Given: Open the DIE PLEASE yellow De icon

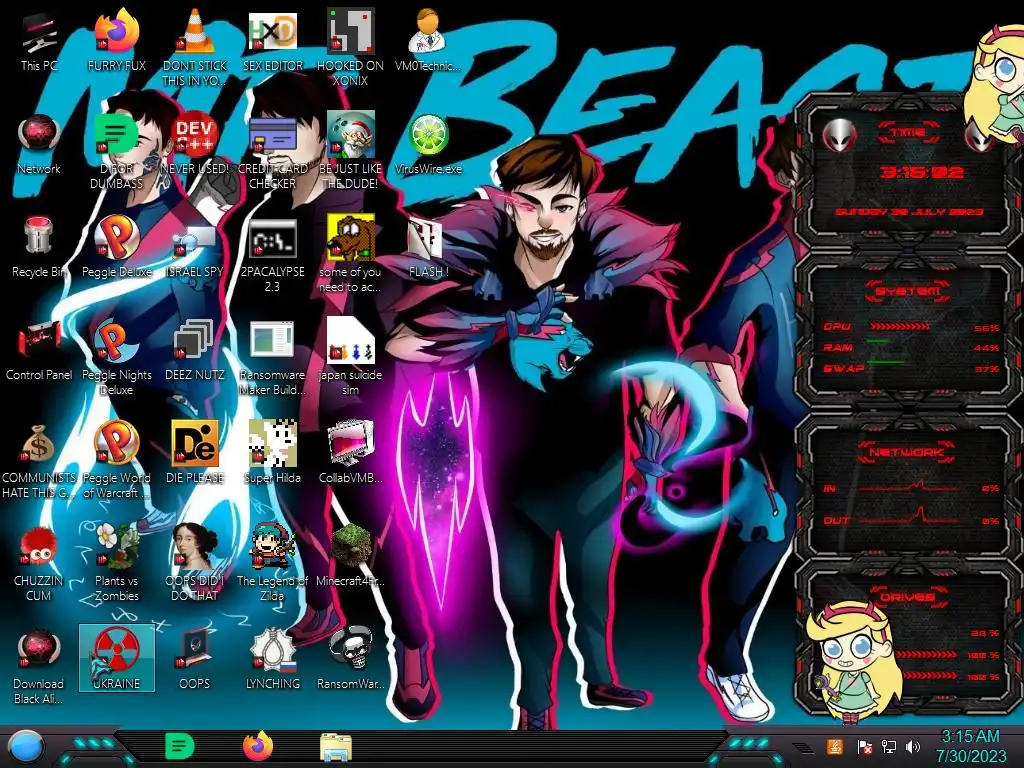Looking at the screenshot, I should [195, 454].
